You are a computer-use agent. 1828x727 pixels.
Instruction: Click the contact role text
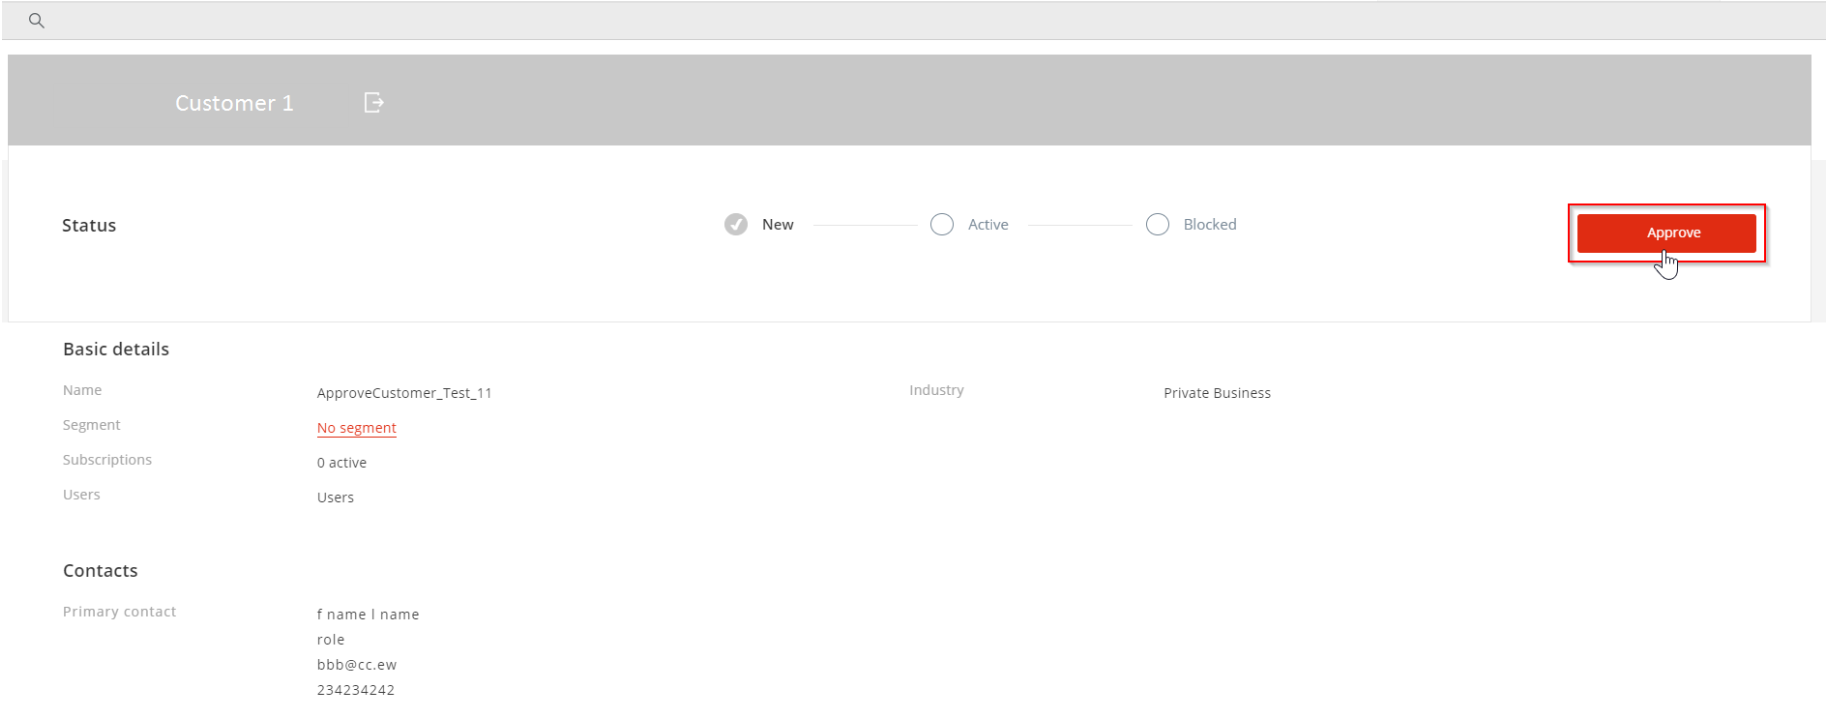(331, 640)
